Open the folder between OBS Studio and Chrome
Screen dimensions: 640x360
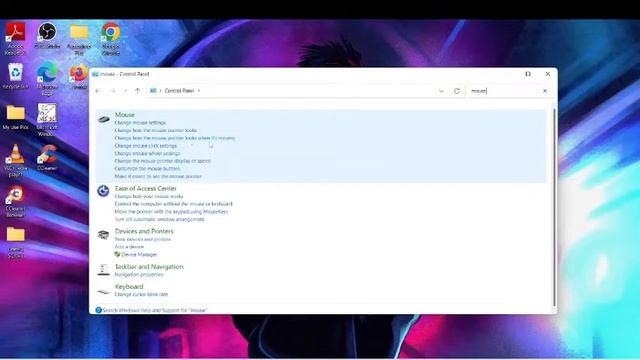79,39
